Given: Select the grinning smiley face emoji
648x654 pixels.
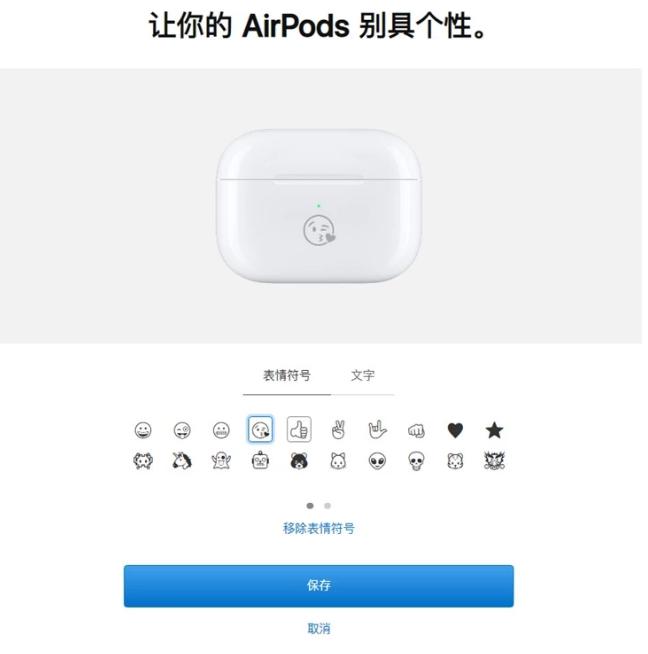Looking at the screenshot, I should tap(143, 430).
